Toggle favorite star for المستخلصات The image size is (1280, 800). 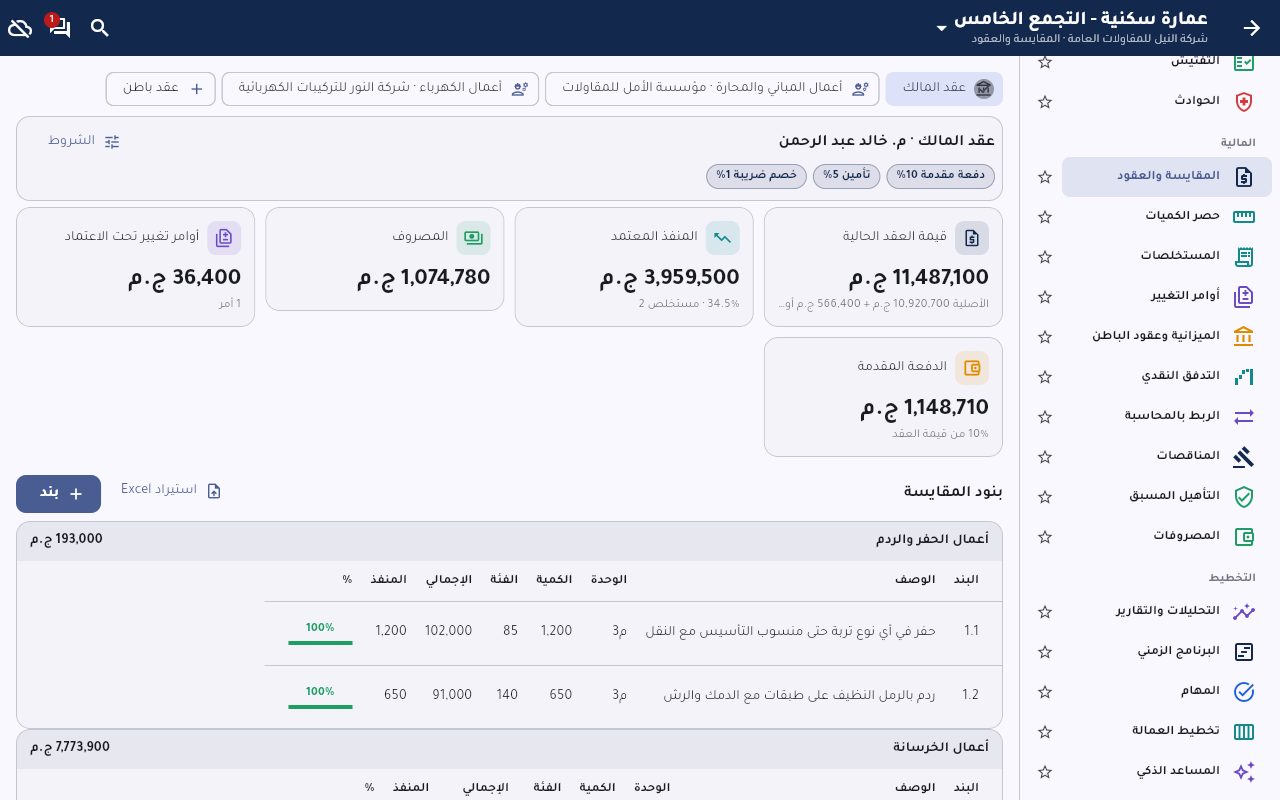1045,257
